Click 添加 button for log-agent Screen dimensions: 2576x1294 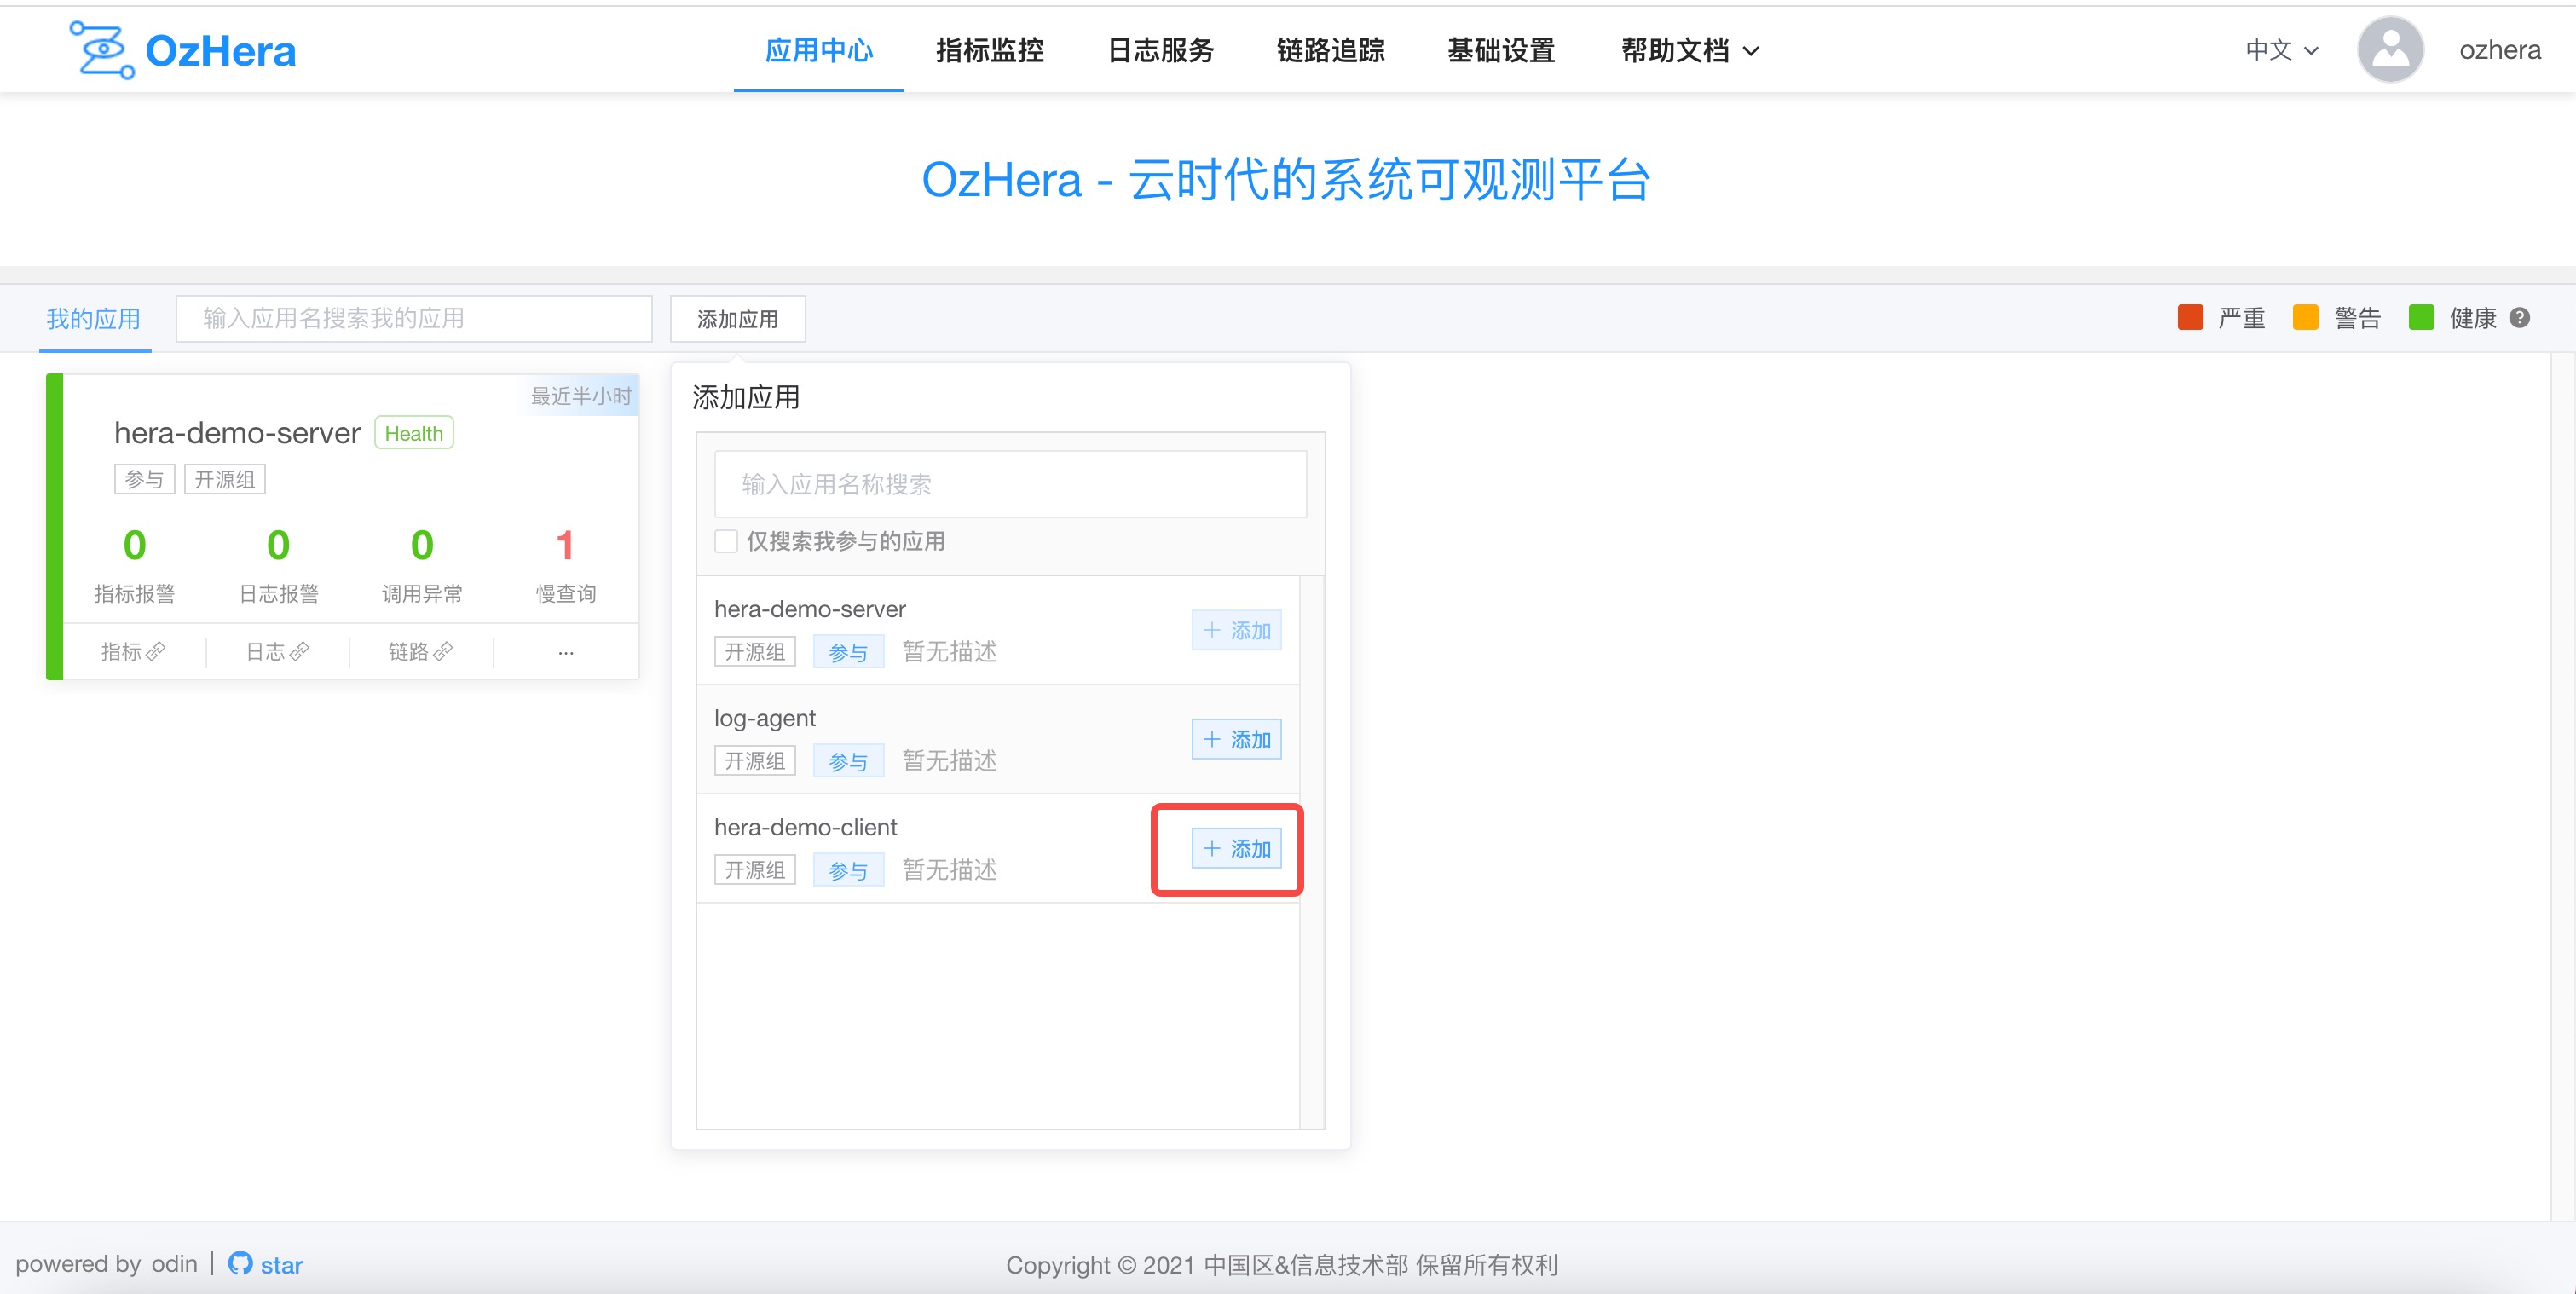click(1236, 739)
